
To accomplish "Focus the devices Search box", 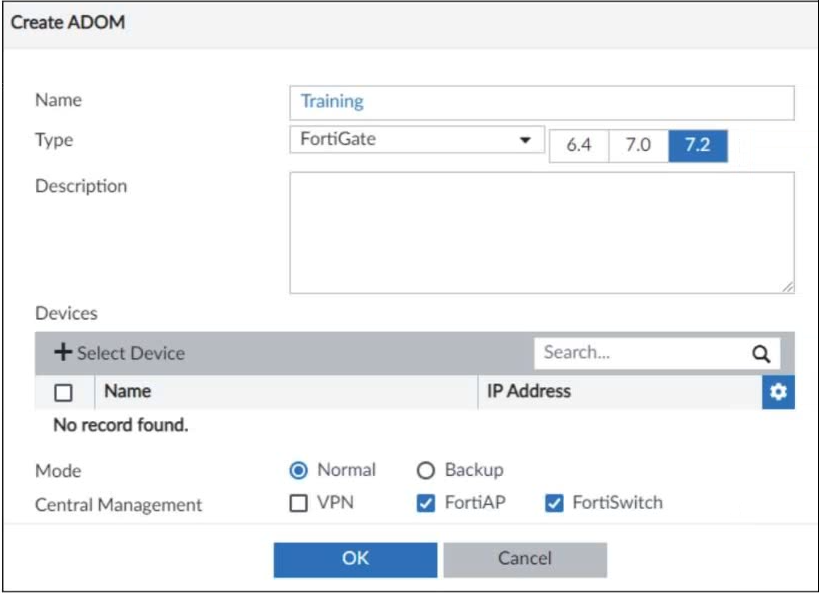I will [638, 353].
